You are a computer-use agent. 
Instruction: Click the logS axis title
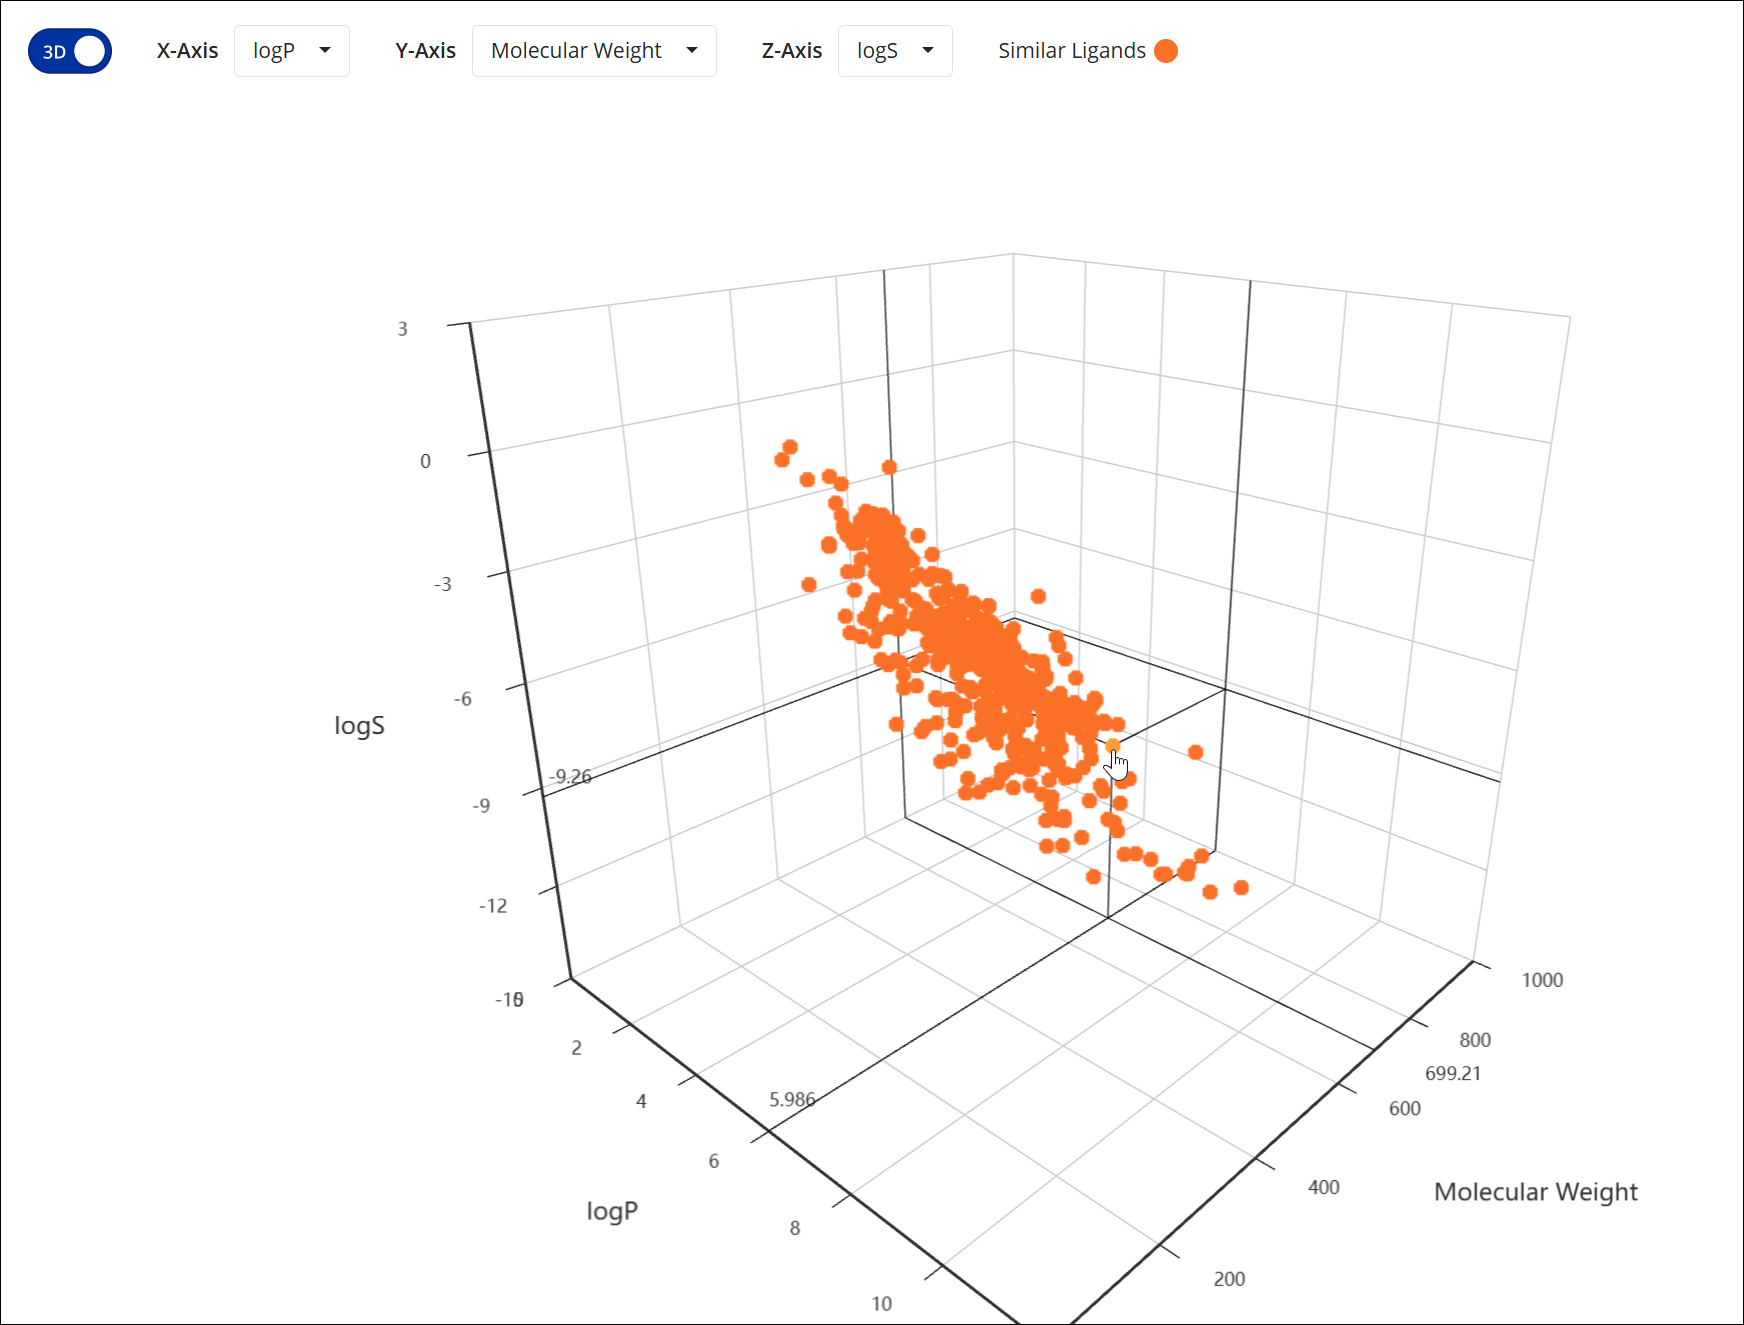(359, 726)
